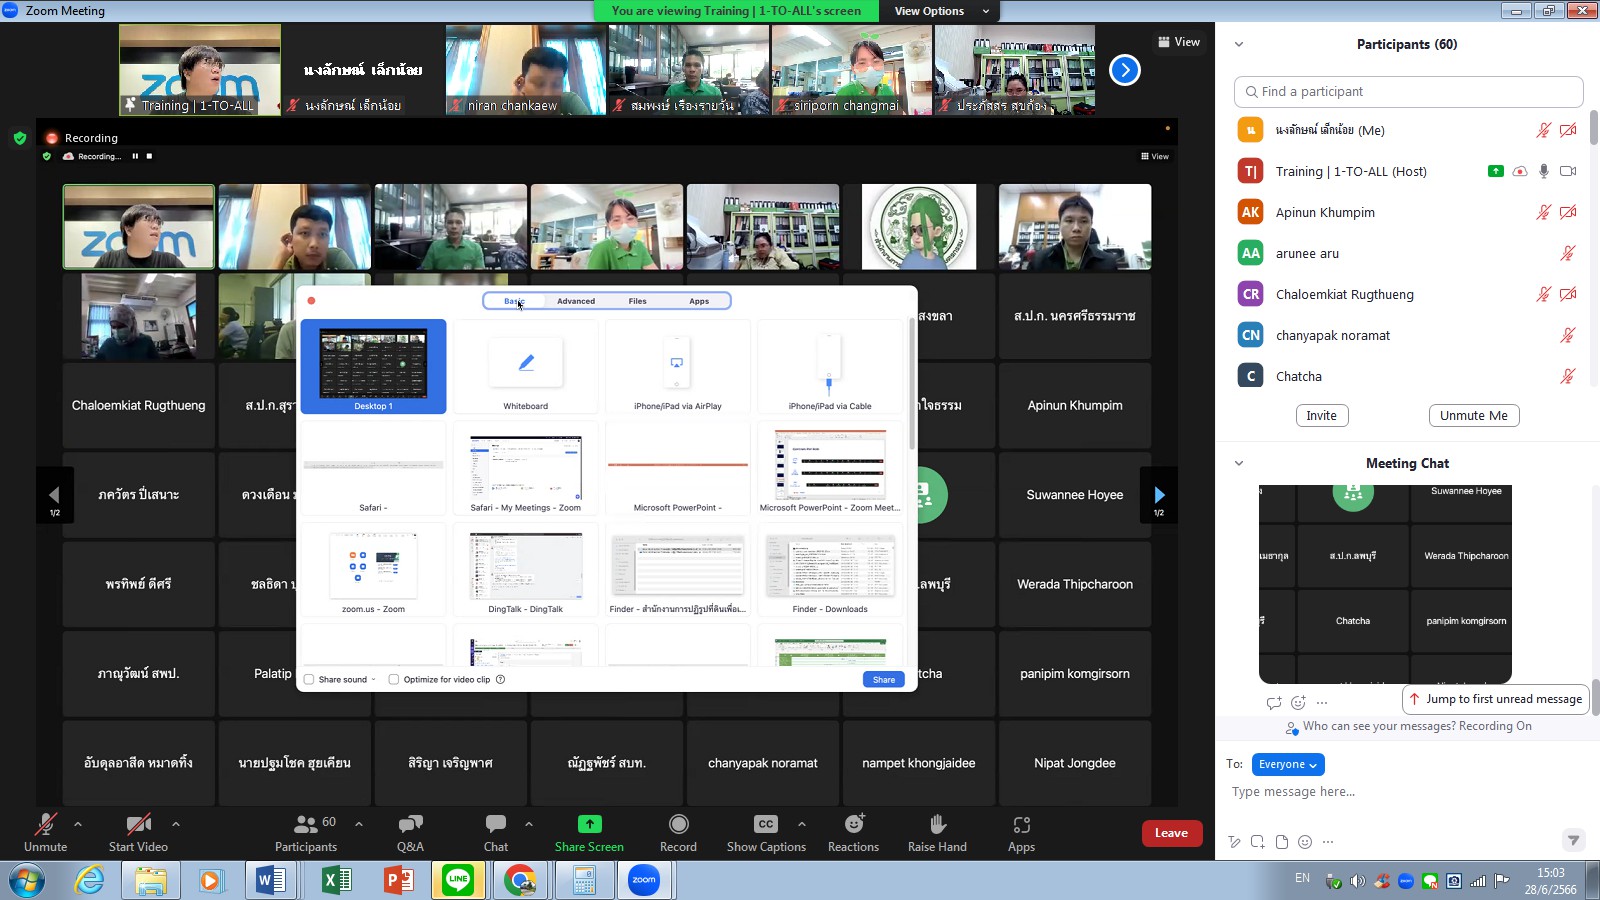Click blue Share button in dialog
This screenshot has width=1600, height=900.
884,679
